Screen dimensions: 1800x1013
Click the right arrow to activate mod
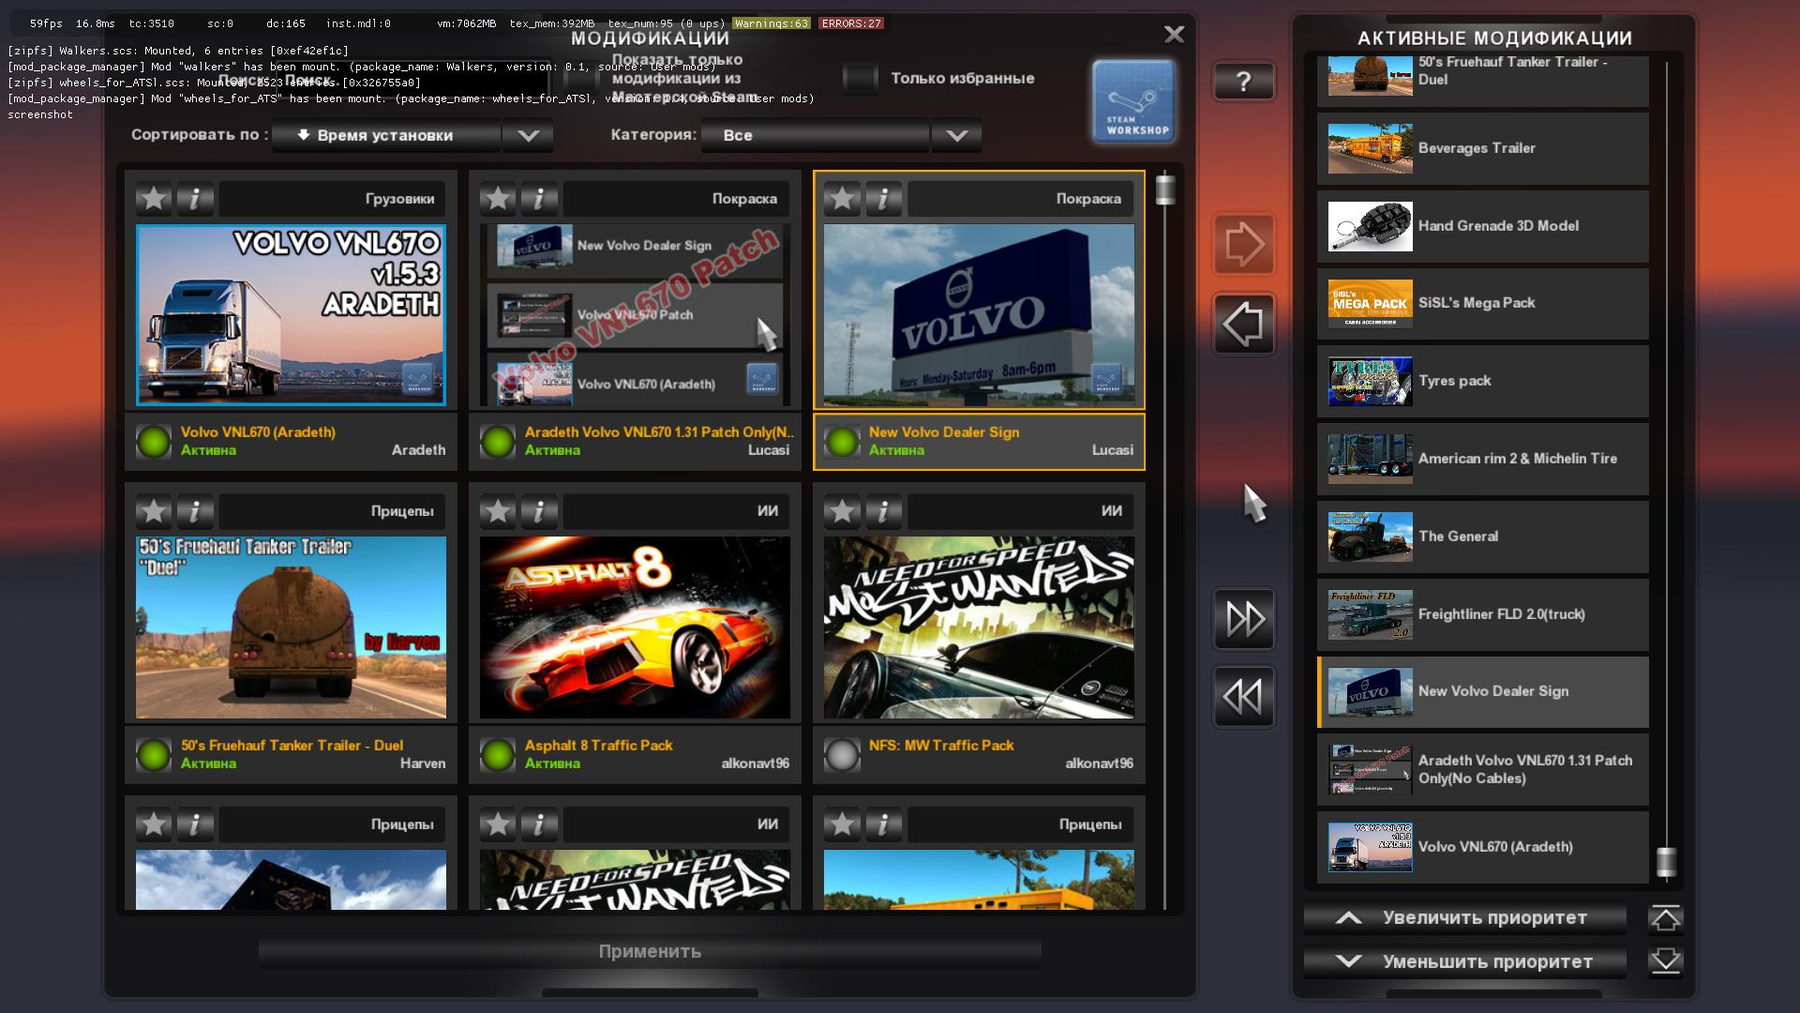[1243, 244]
